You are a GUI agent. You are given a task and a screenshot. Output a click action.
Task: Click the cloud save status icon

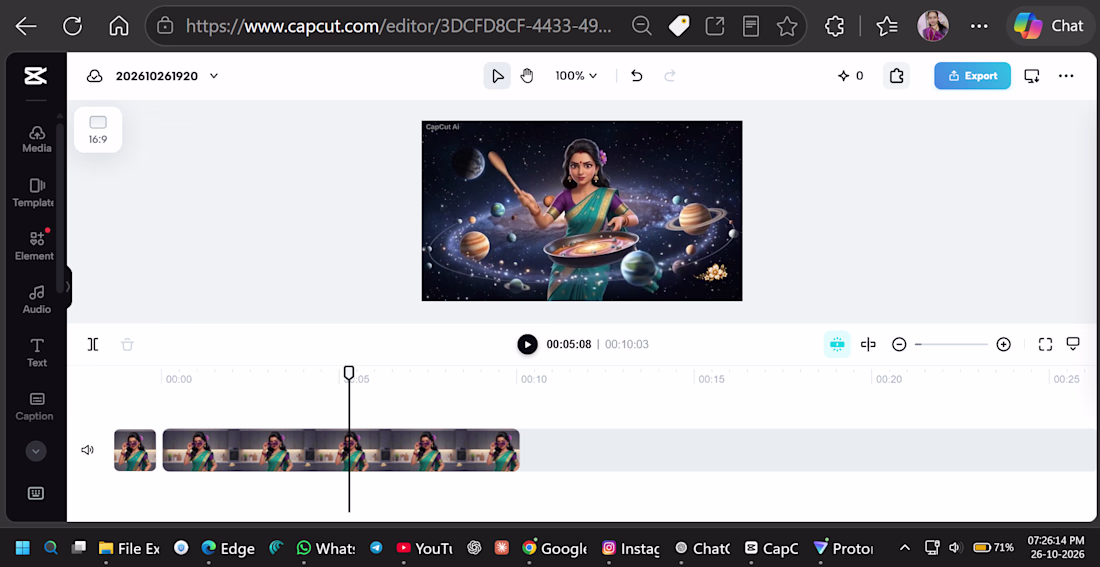tap(95, 76)
